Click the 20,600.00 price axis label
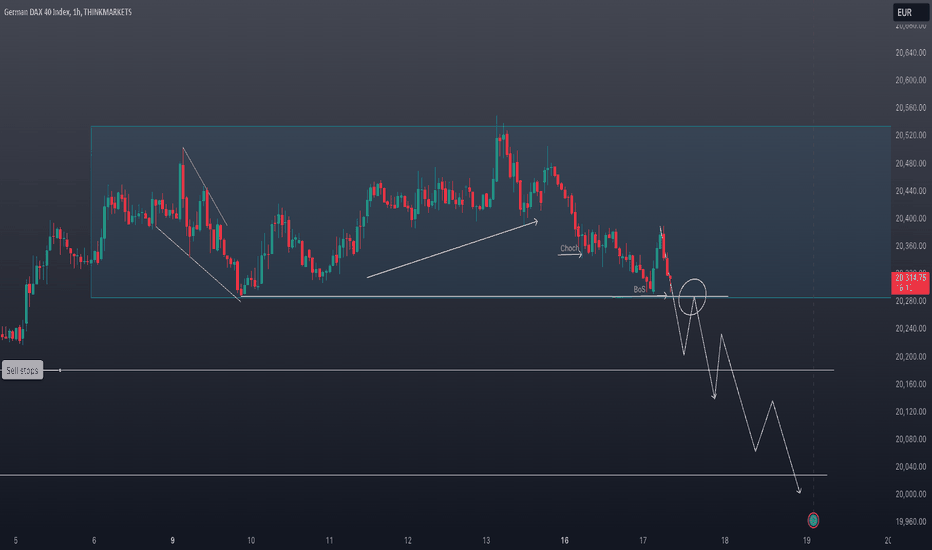This screenshot has height=550, width=932. 911,80
